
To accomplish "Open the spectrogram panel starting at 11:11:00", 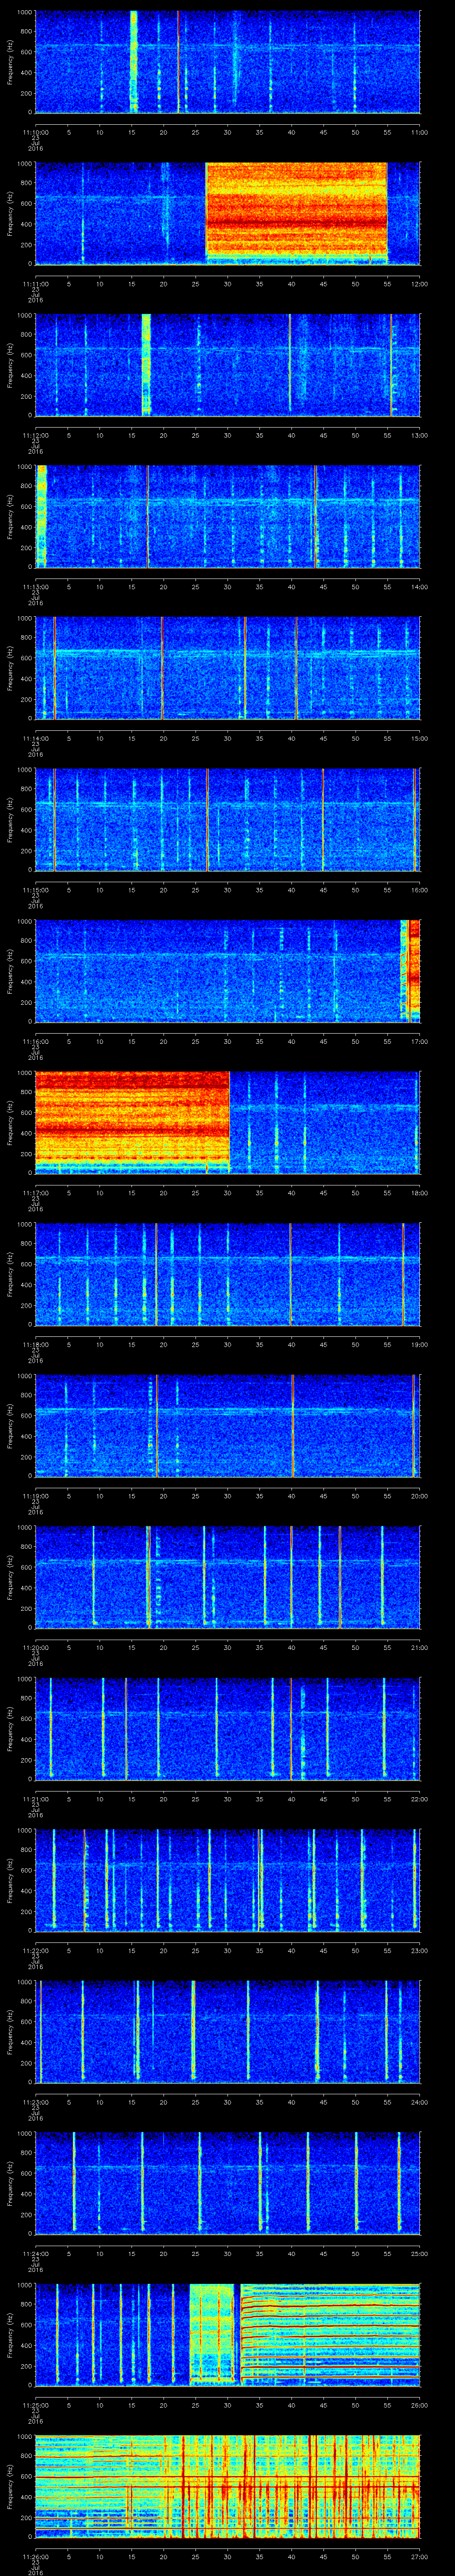I will pyautogui.click(x=227, y=213).
